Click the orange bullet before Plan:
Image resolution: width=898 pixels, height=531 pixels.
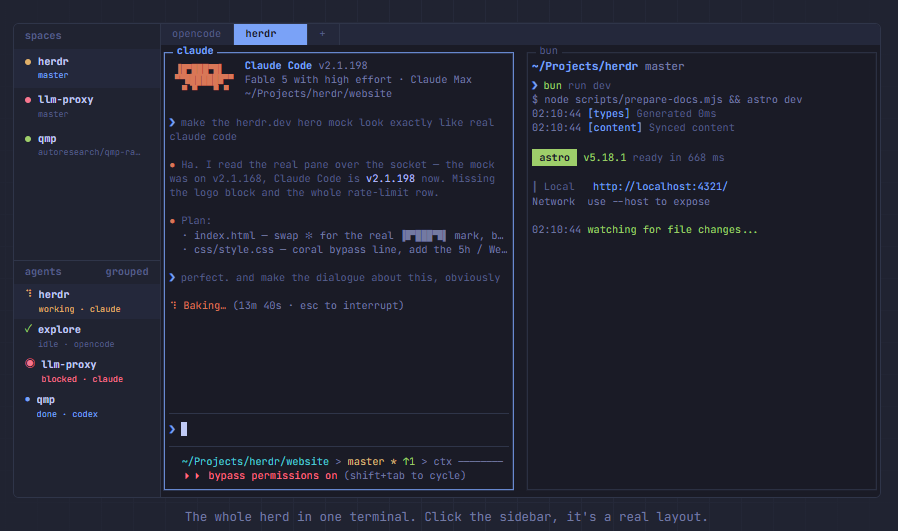(x=172, y=221)
